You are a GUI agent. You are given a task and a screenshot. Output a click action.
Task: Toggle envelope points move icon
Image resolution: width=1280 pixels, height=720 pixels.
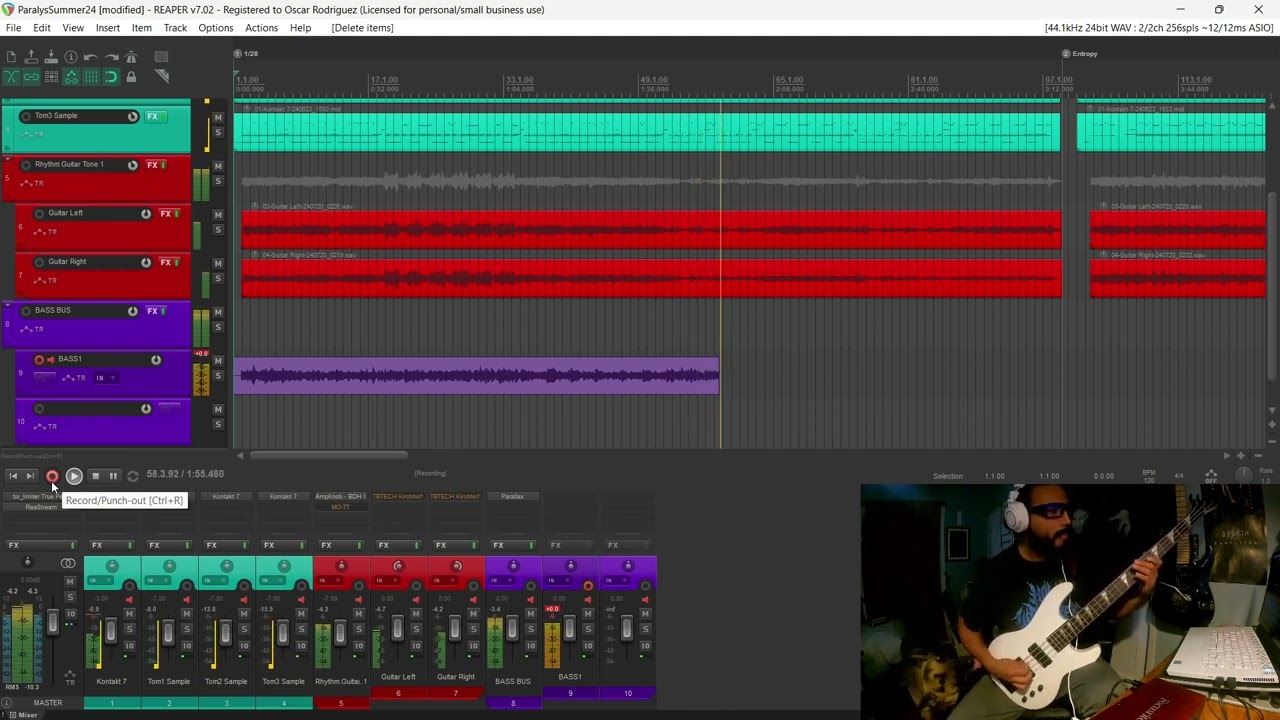coord(71,77)
